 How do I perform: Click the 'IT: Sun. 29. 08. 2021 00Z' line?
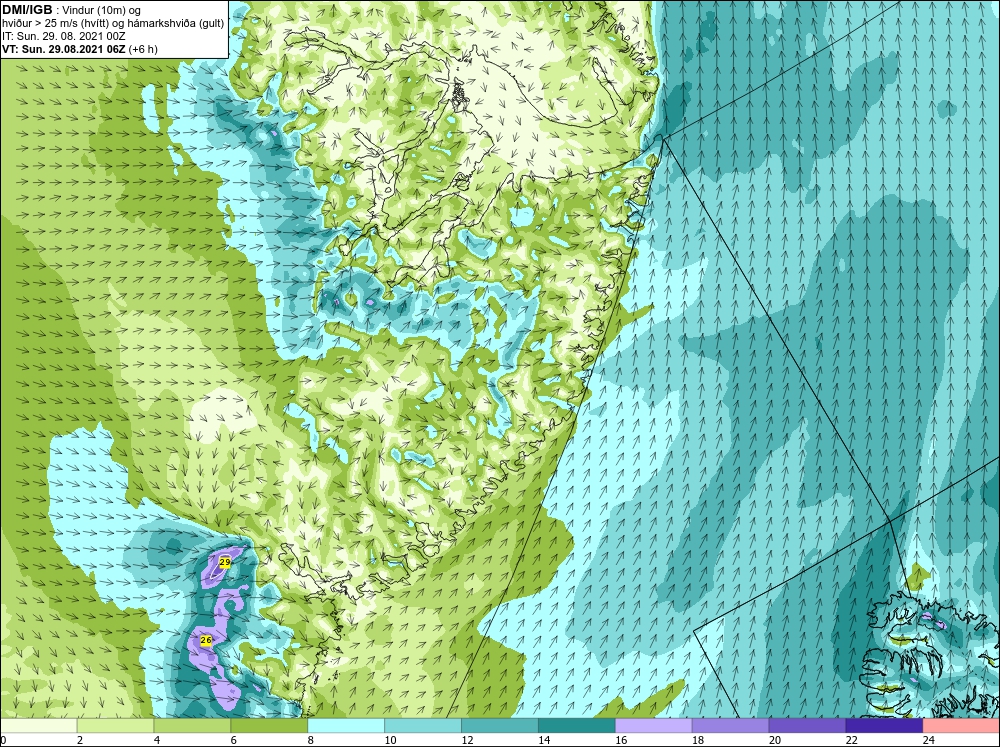[63, 36]
